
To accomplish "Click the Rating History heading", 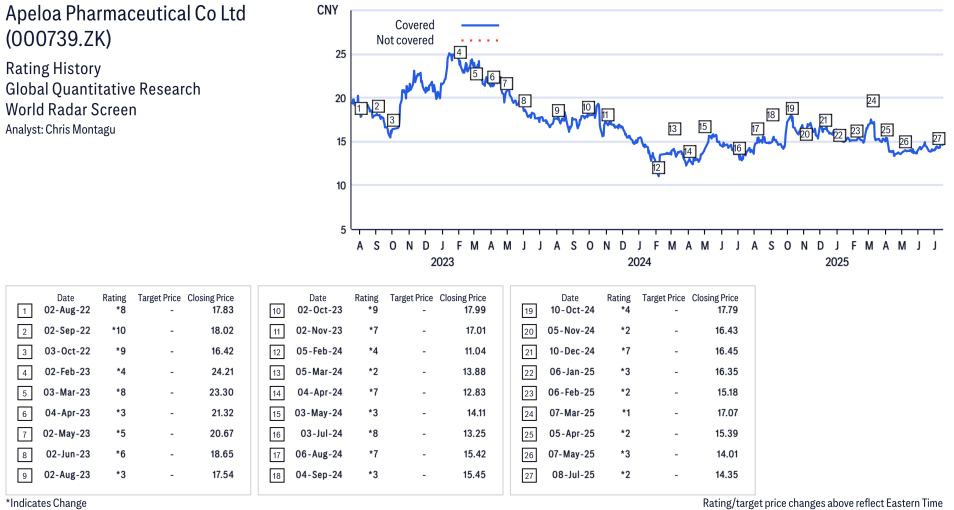I will [x=53, y=68].
